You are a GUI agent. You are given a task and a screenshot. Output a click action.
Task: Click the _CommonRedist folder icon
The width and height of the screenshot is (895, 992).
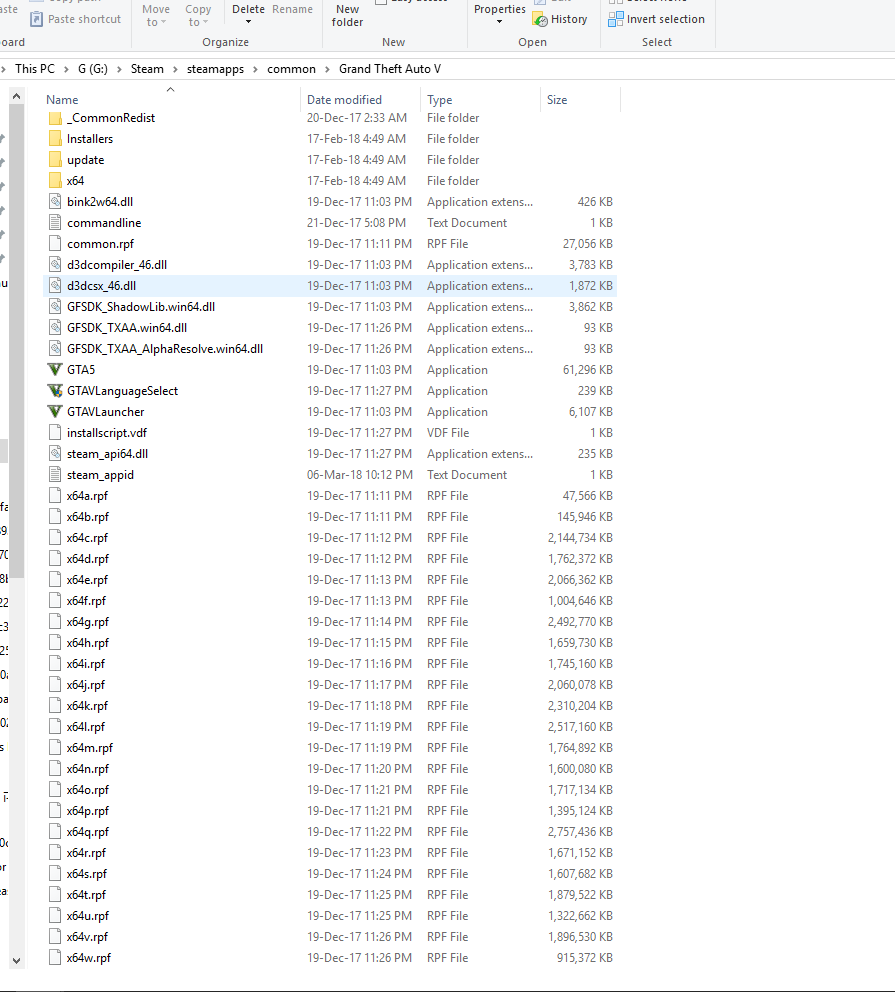(55, 118)
